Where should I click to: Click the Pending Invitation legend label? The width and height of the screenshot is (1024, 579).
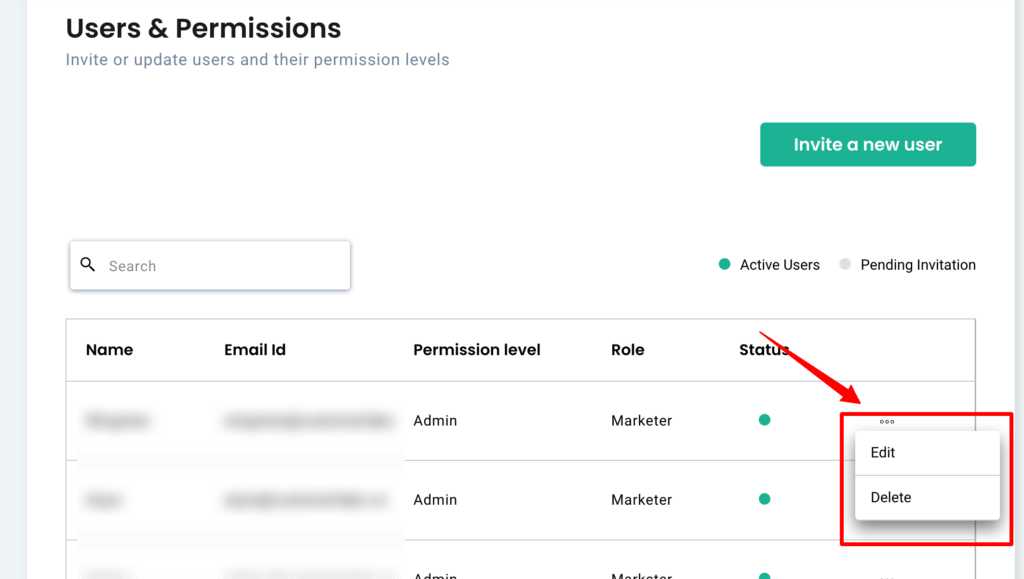(918, 265)
